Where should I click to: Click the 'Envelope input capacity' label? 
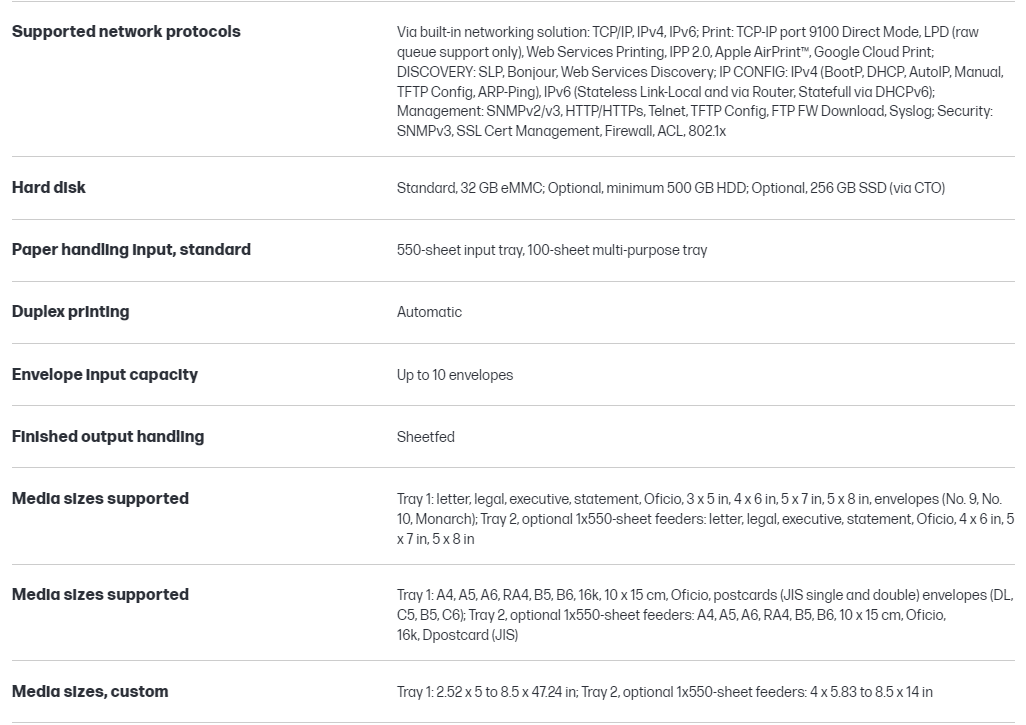tap(105, 375)
